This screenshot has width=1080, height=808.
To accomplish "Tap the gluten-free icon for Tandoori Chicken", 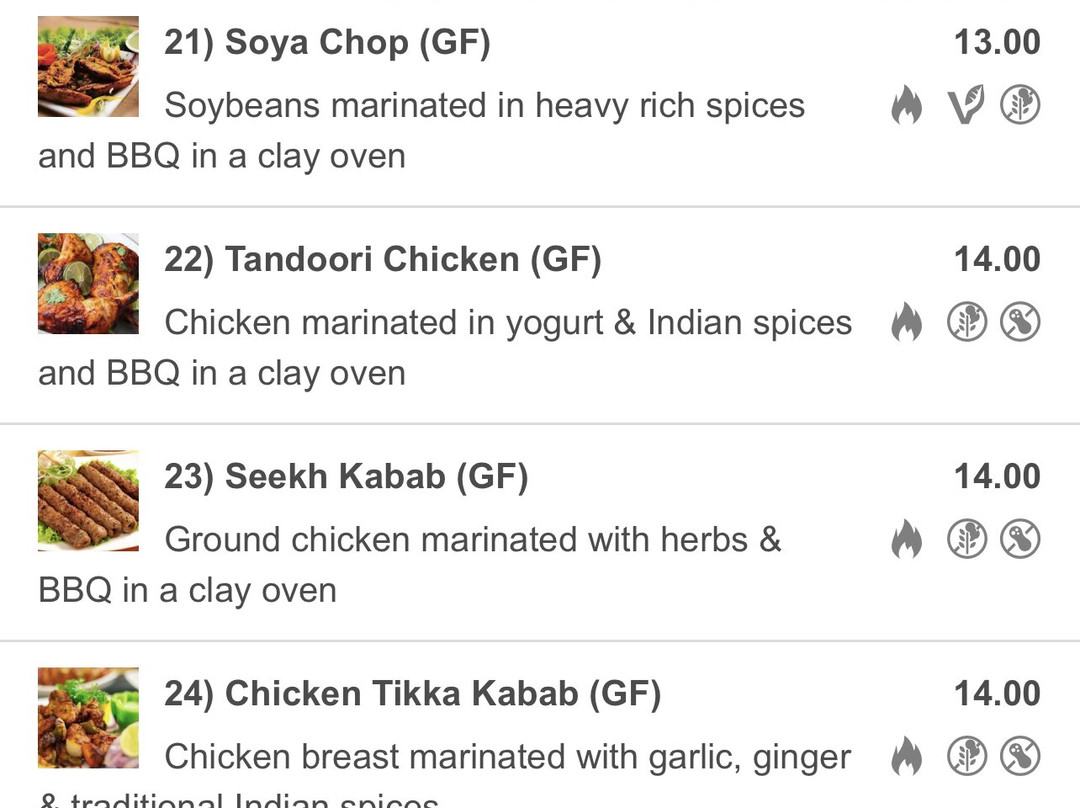I will 967,322.
